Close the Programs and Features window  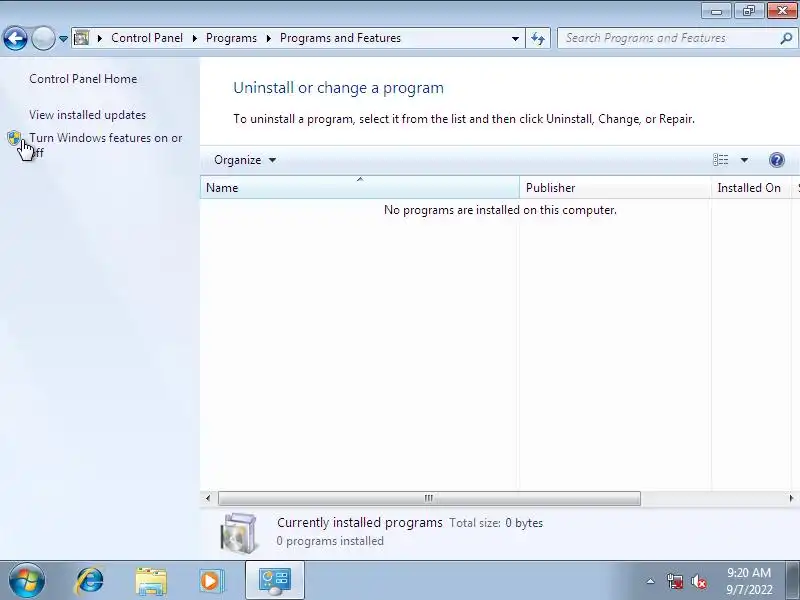coord(782,11)
